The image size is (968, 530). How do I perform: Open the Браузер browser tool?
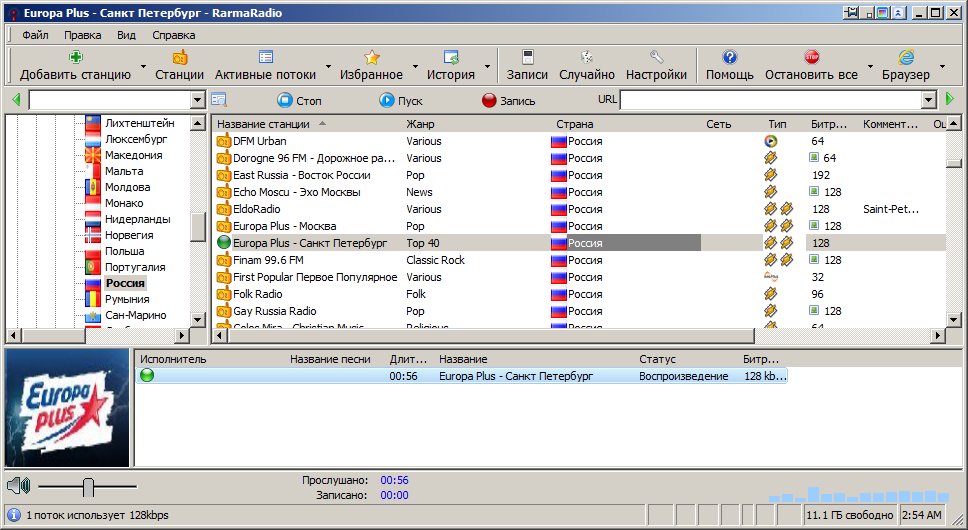point(906,66)
